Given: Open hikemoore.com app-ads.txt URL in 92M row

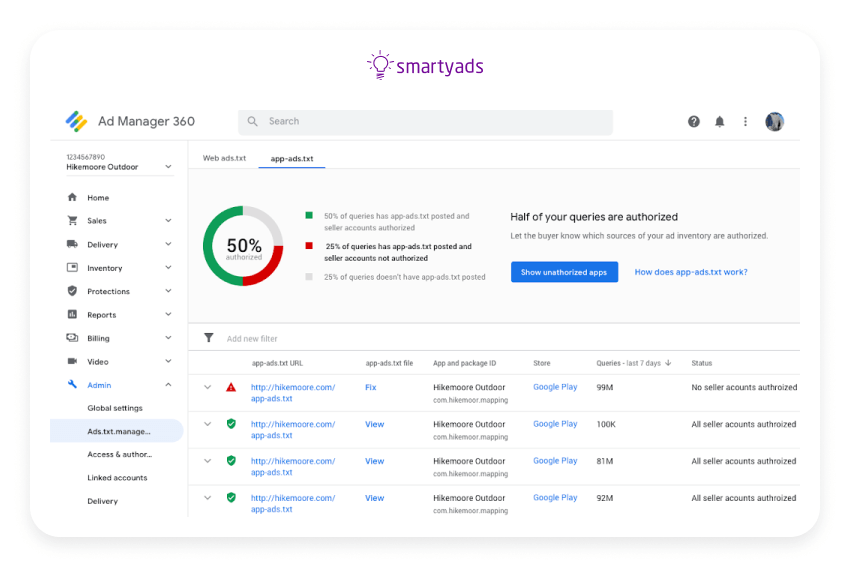Looking at the screenshot, I should [293, 504].
